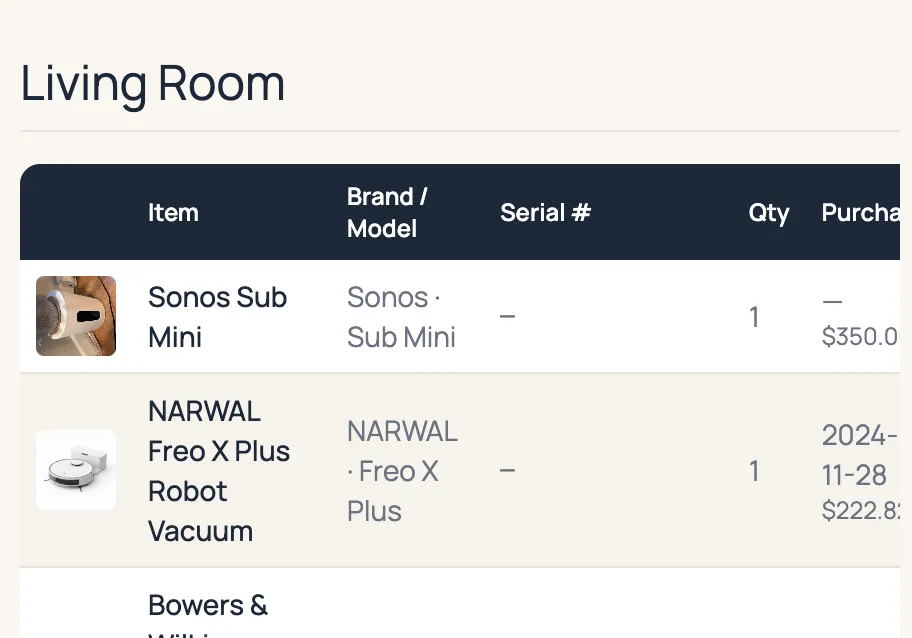Click the $350 price in Sonos row
This screenshot has width=912, height=638.
860,336
